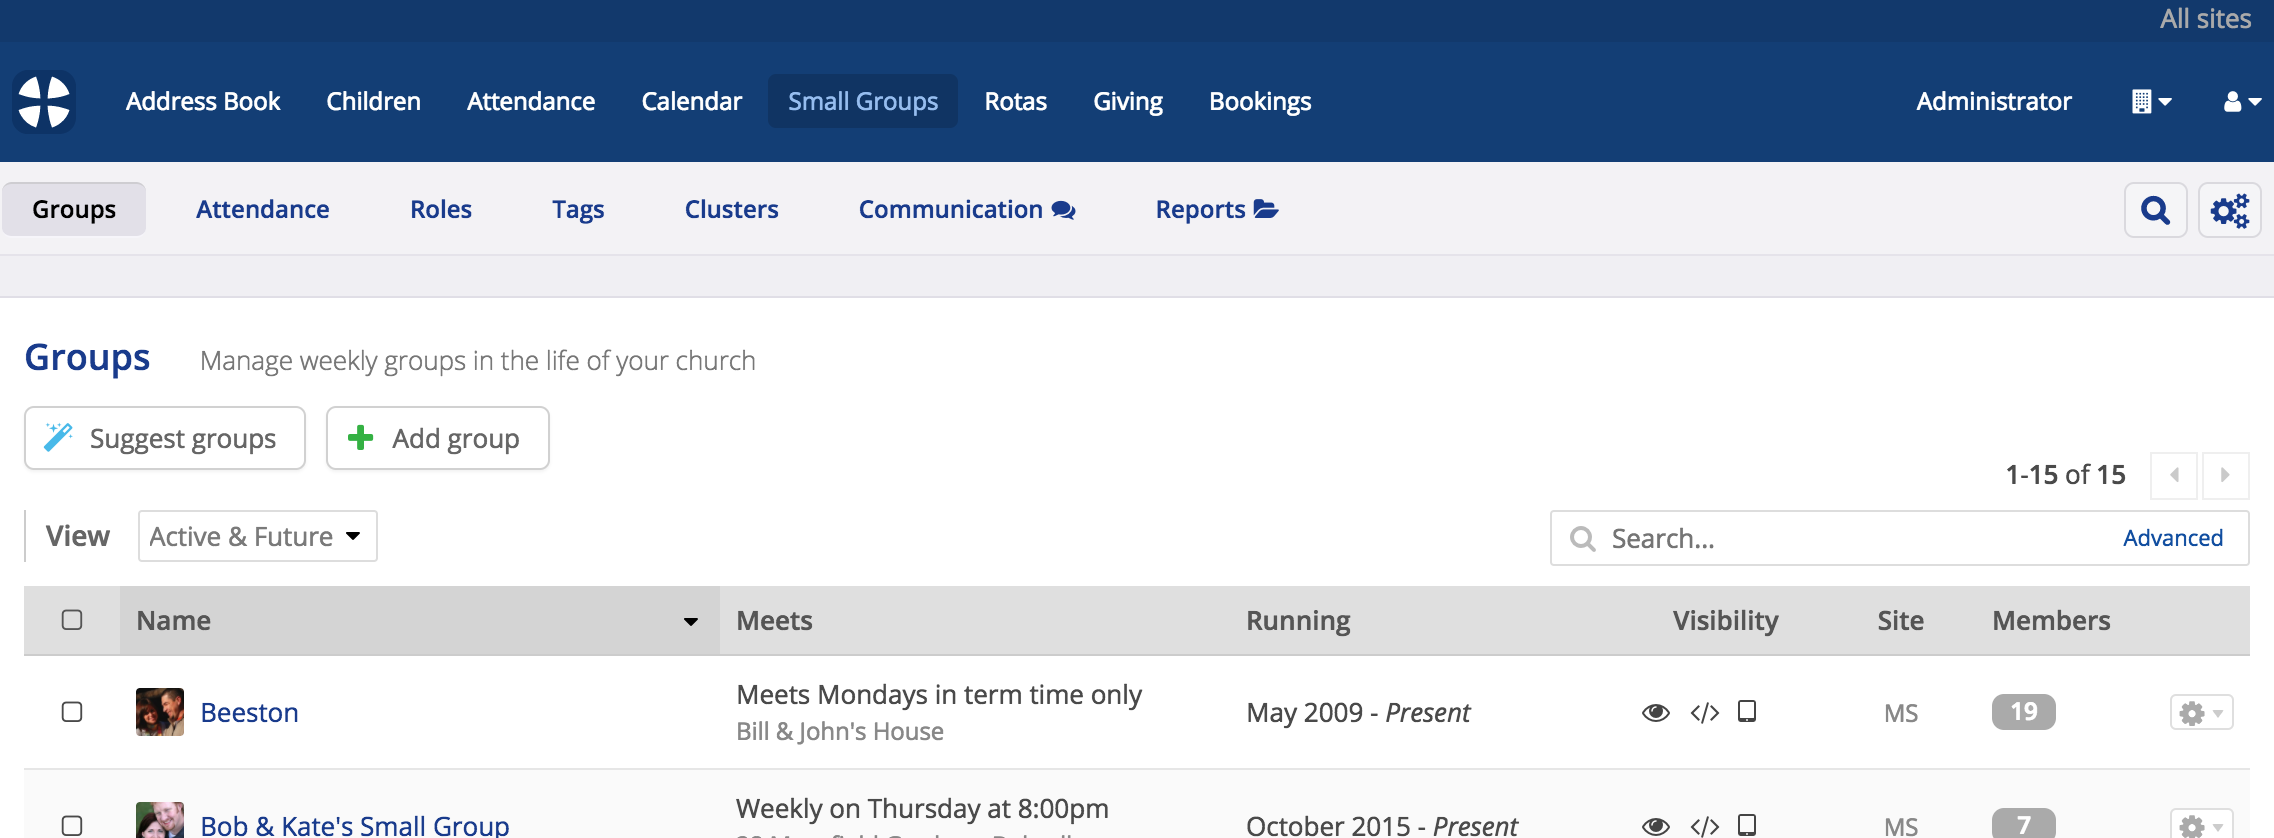Click Bill & John's House location text
This screenshot has width=2274, height=838.
click(x=840, y=732)
